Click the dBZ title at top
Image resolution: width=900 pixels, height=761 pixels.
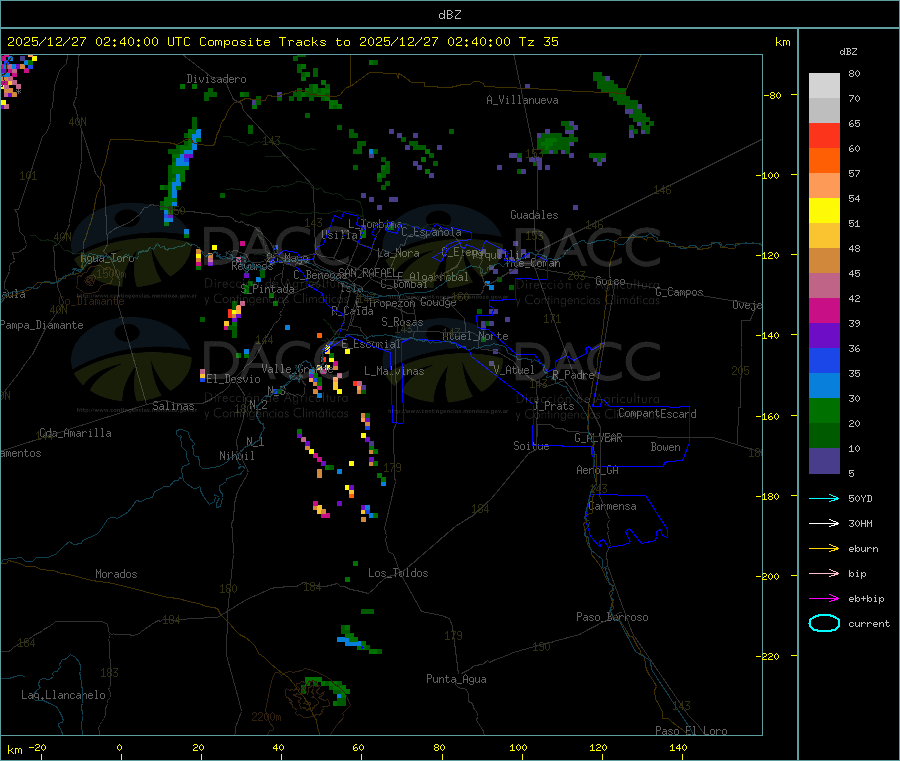450,15
